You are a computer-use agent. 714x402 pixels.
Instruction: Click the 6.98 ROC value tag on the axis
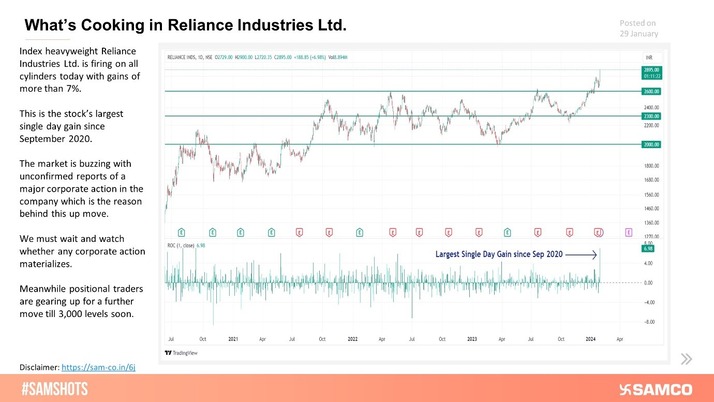pos(648,249)
